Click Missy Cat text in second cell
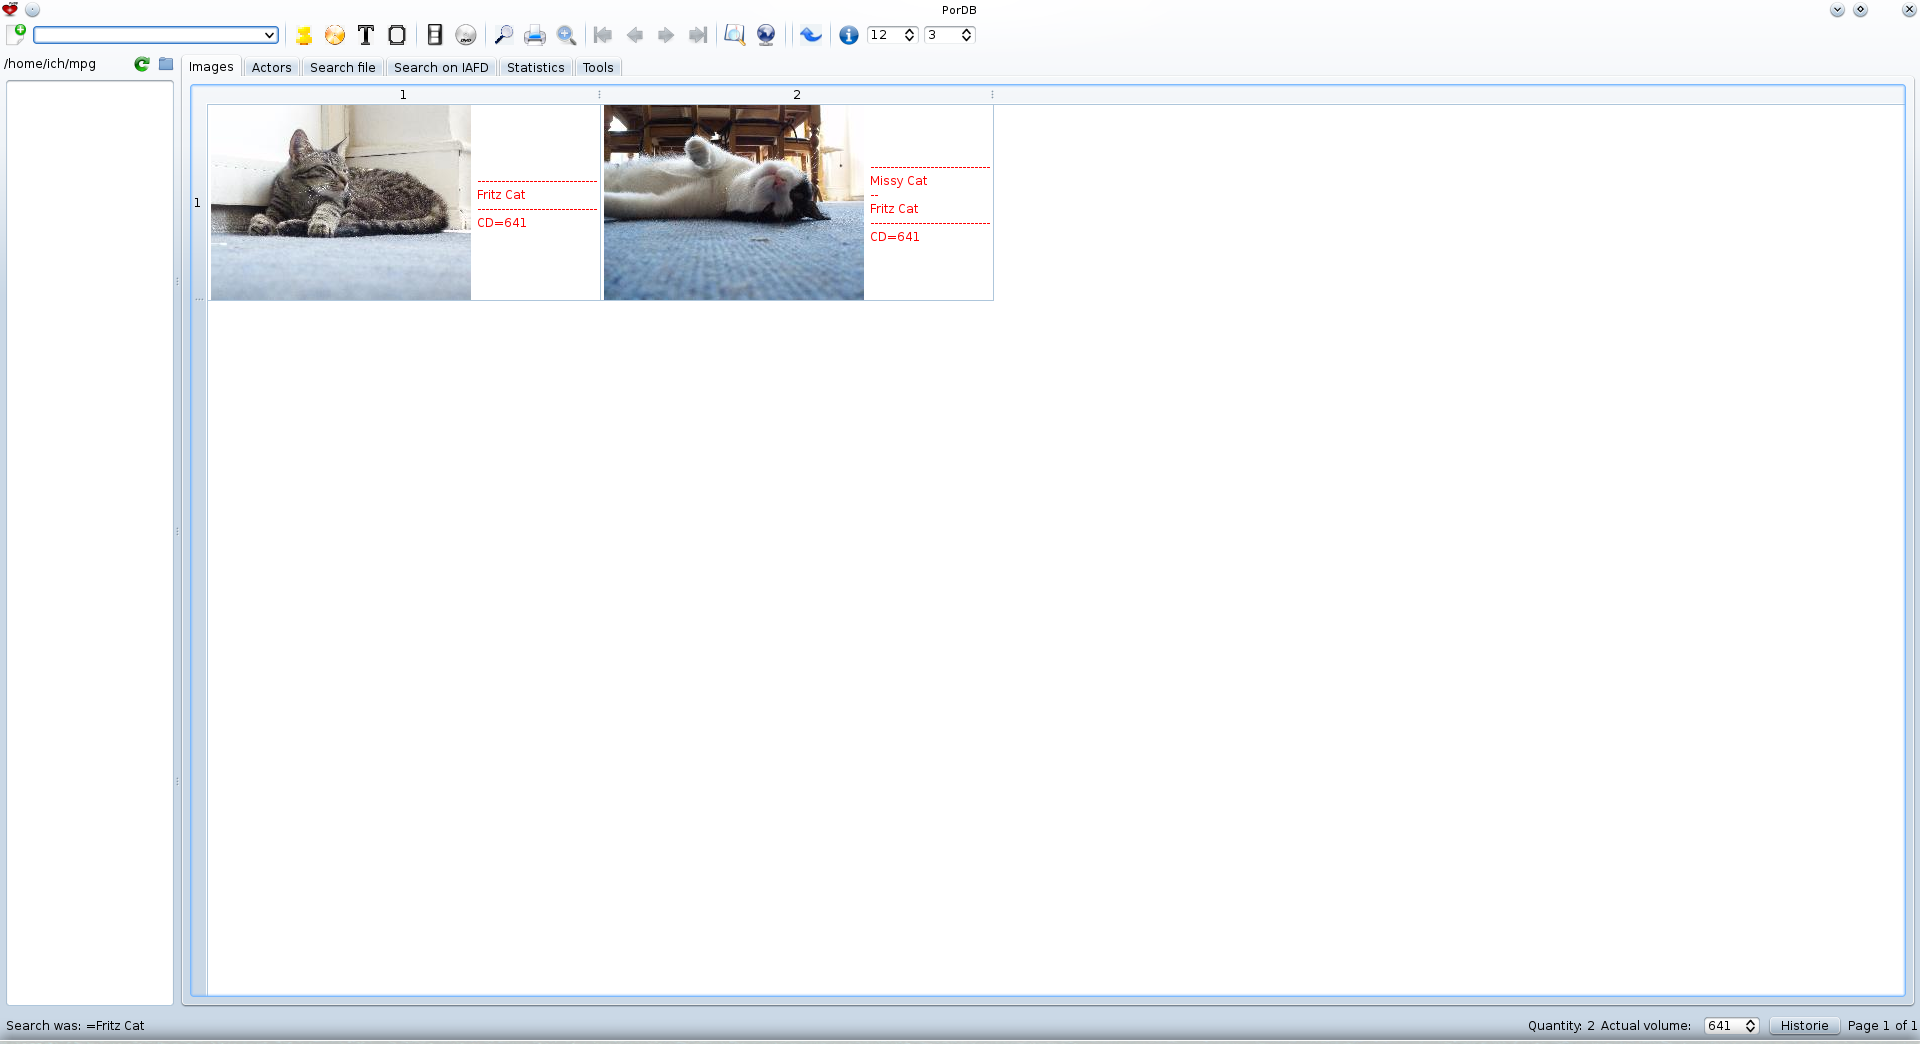The width and height of the screenshot is (1920, 1044). tap(899, 181)
